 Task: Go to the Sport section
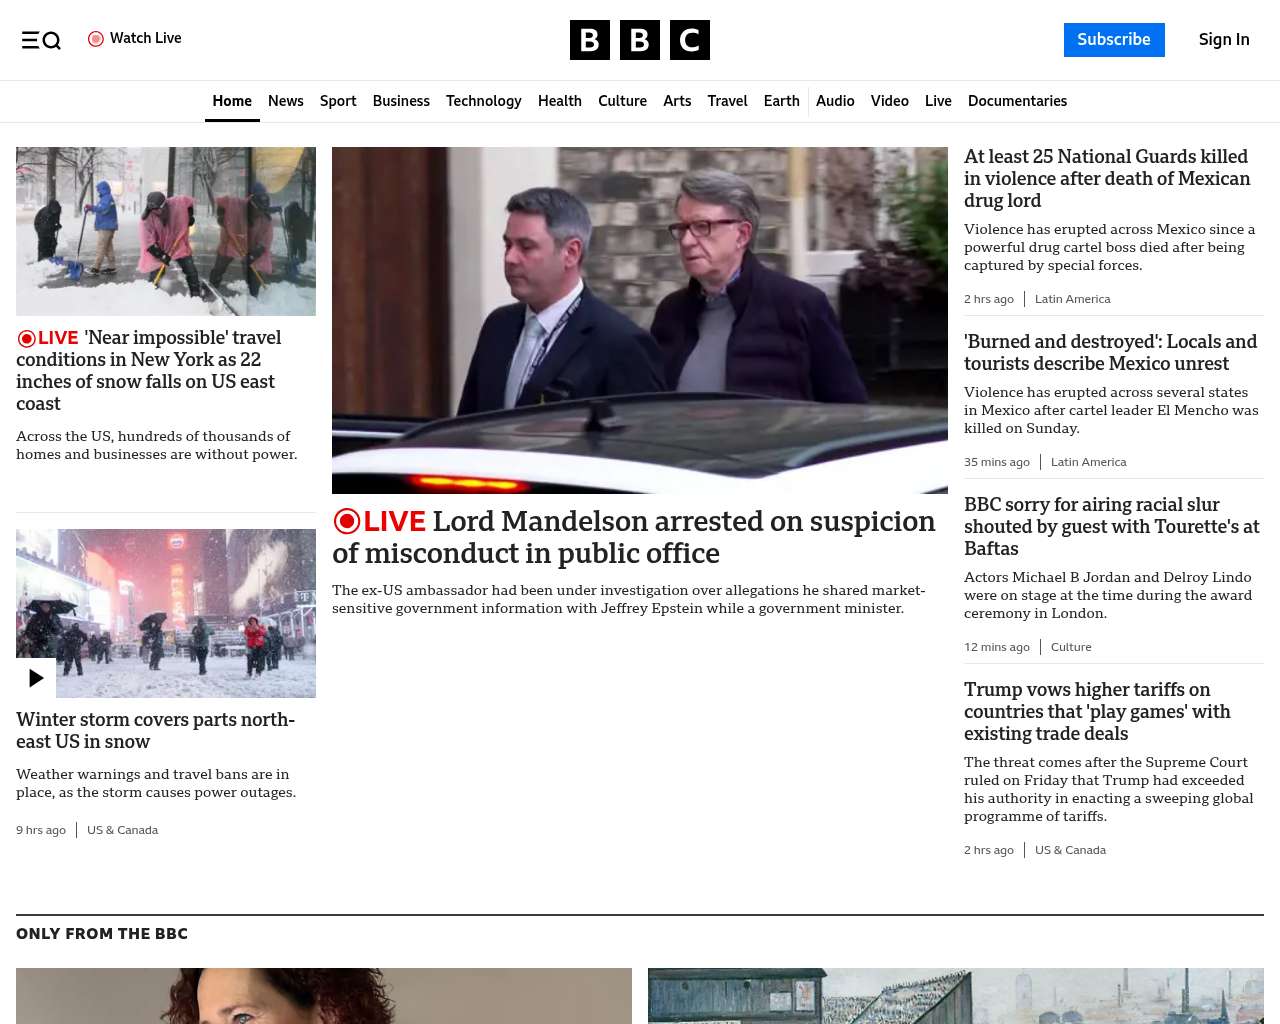click(x=338, y=101)
